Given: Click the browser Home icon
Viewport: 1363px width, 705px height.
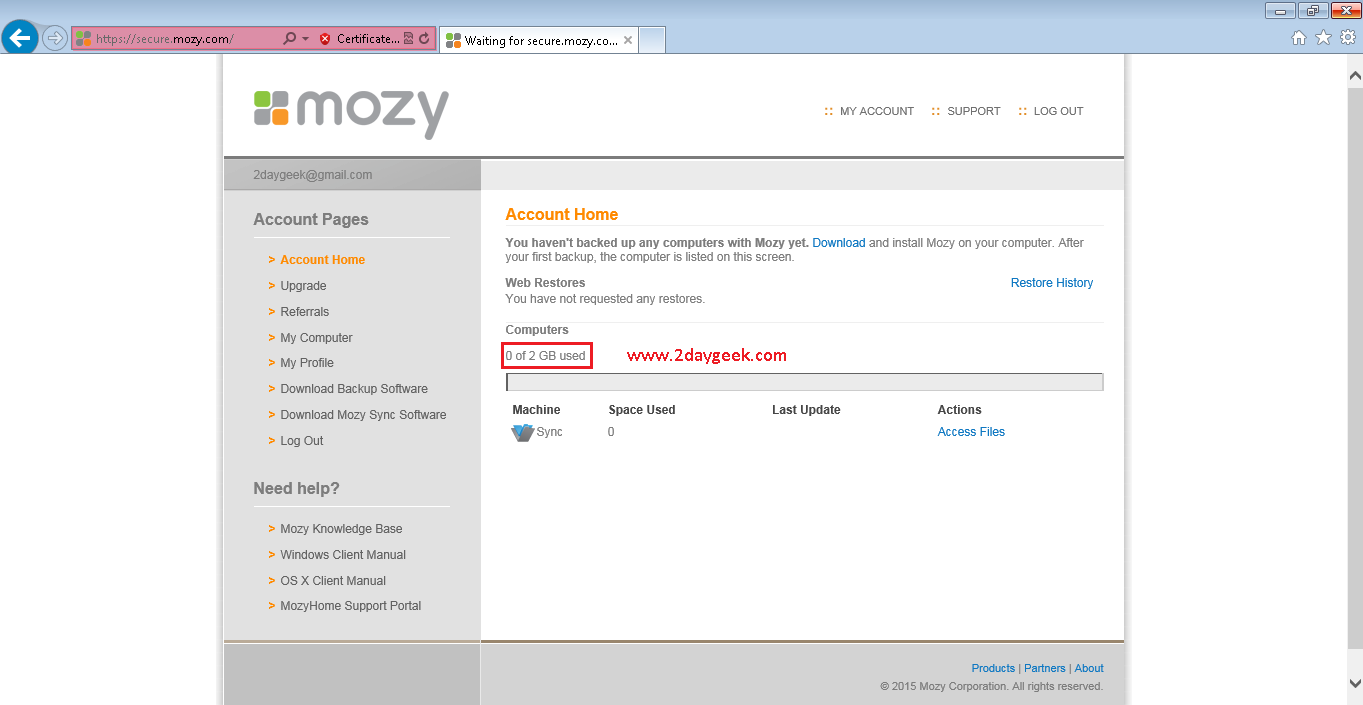Looking at the screenshot, I should [x=1299, y=38].
